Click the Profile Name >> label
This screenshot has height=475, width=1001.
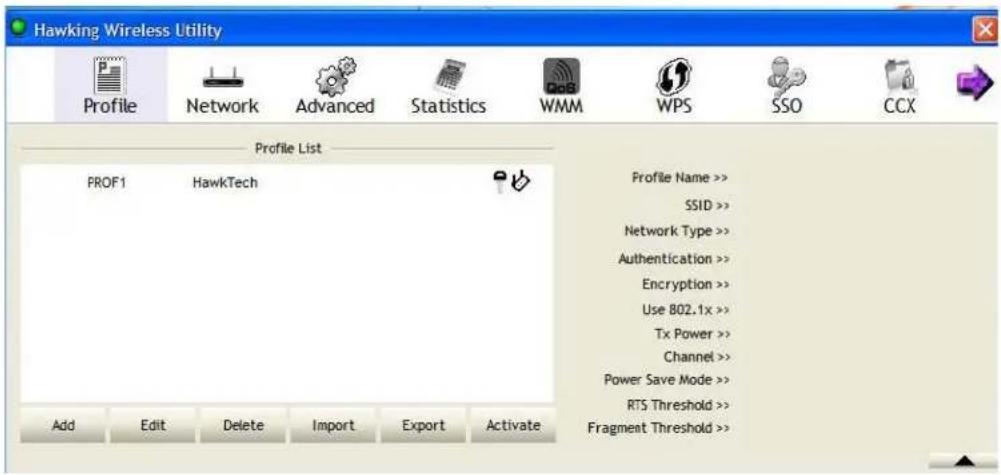pyautogui.click(x=680, y=177)
